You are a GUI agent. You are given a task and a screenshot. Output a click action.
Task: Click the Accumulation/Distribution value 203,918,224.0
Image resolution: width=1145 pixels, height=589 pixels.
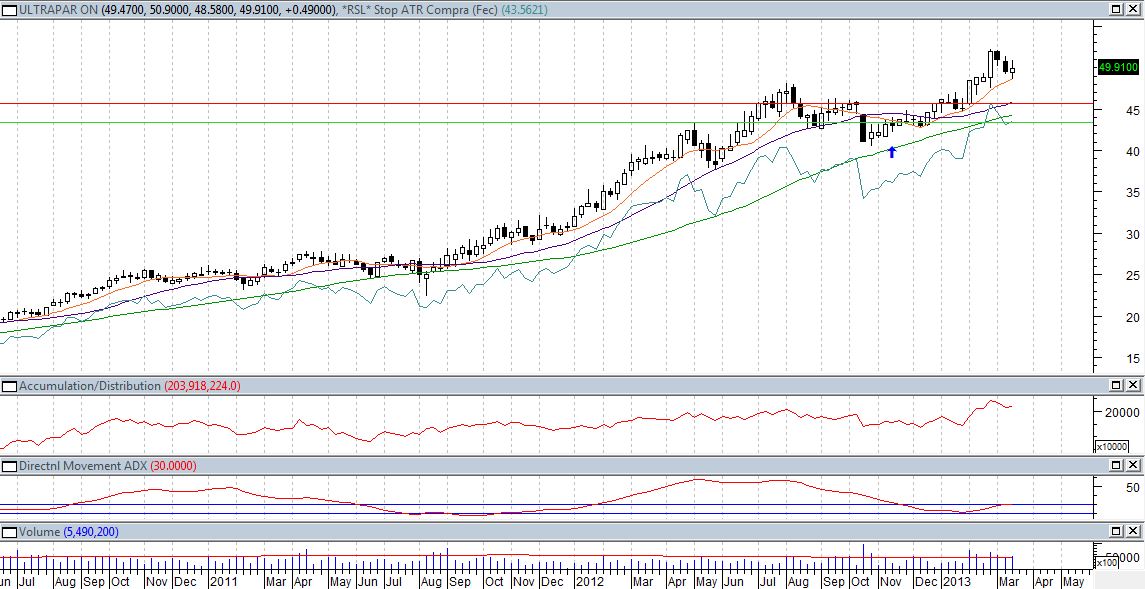[x=202, y=386]
